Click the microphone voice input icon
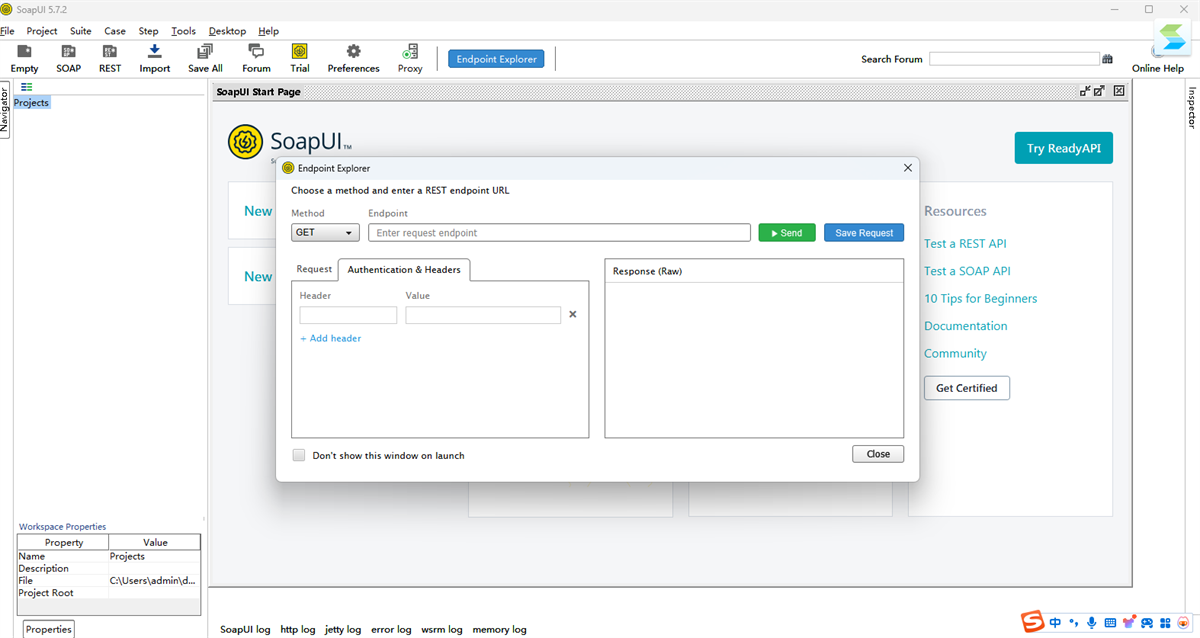The width and height of the screenshot is (1200, 638). pos(1092,623)
